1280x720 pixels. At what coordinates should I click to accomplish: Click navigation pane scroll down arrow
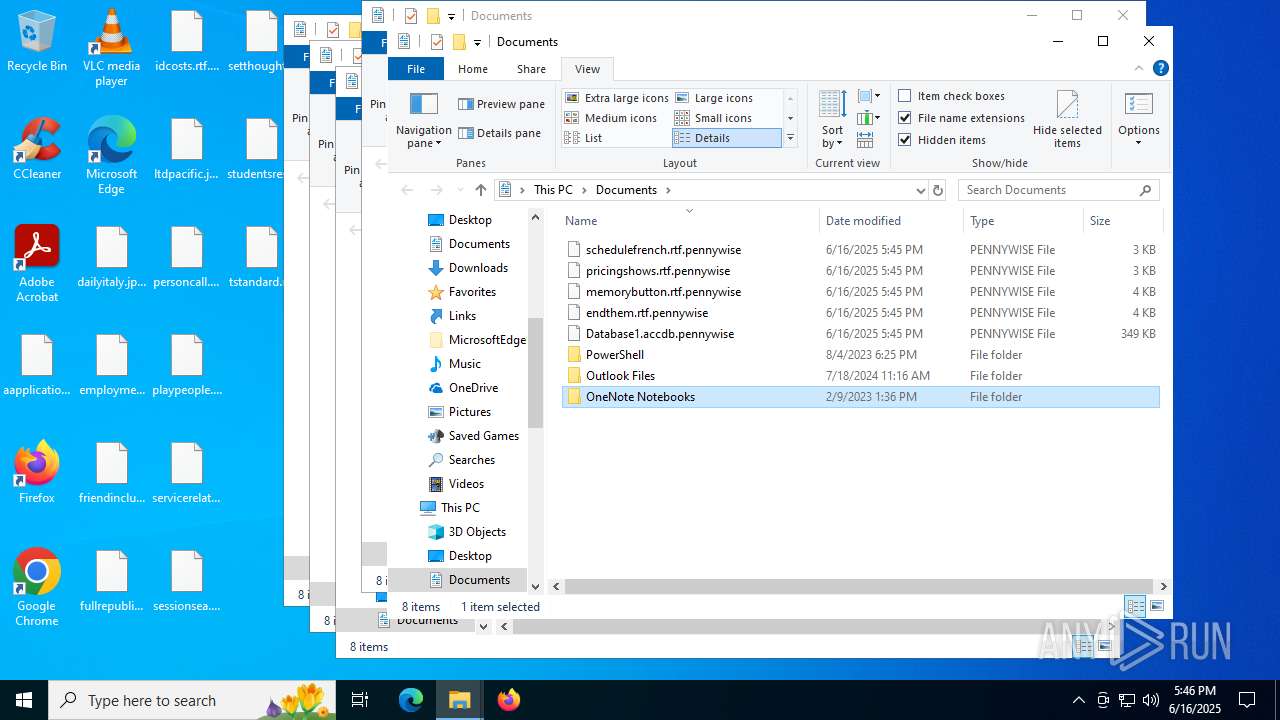coord(535,587)
